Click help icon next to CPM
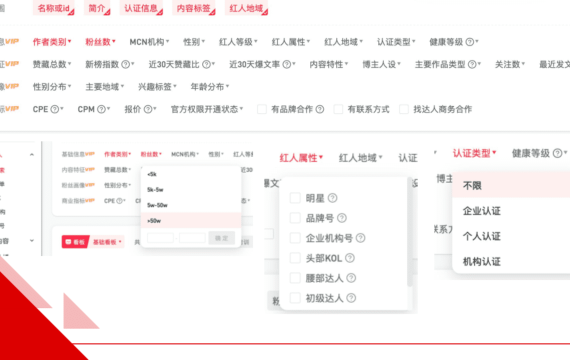Viewport: 570px width, 360px height. pyautogui.click(x=101, y=109)
